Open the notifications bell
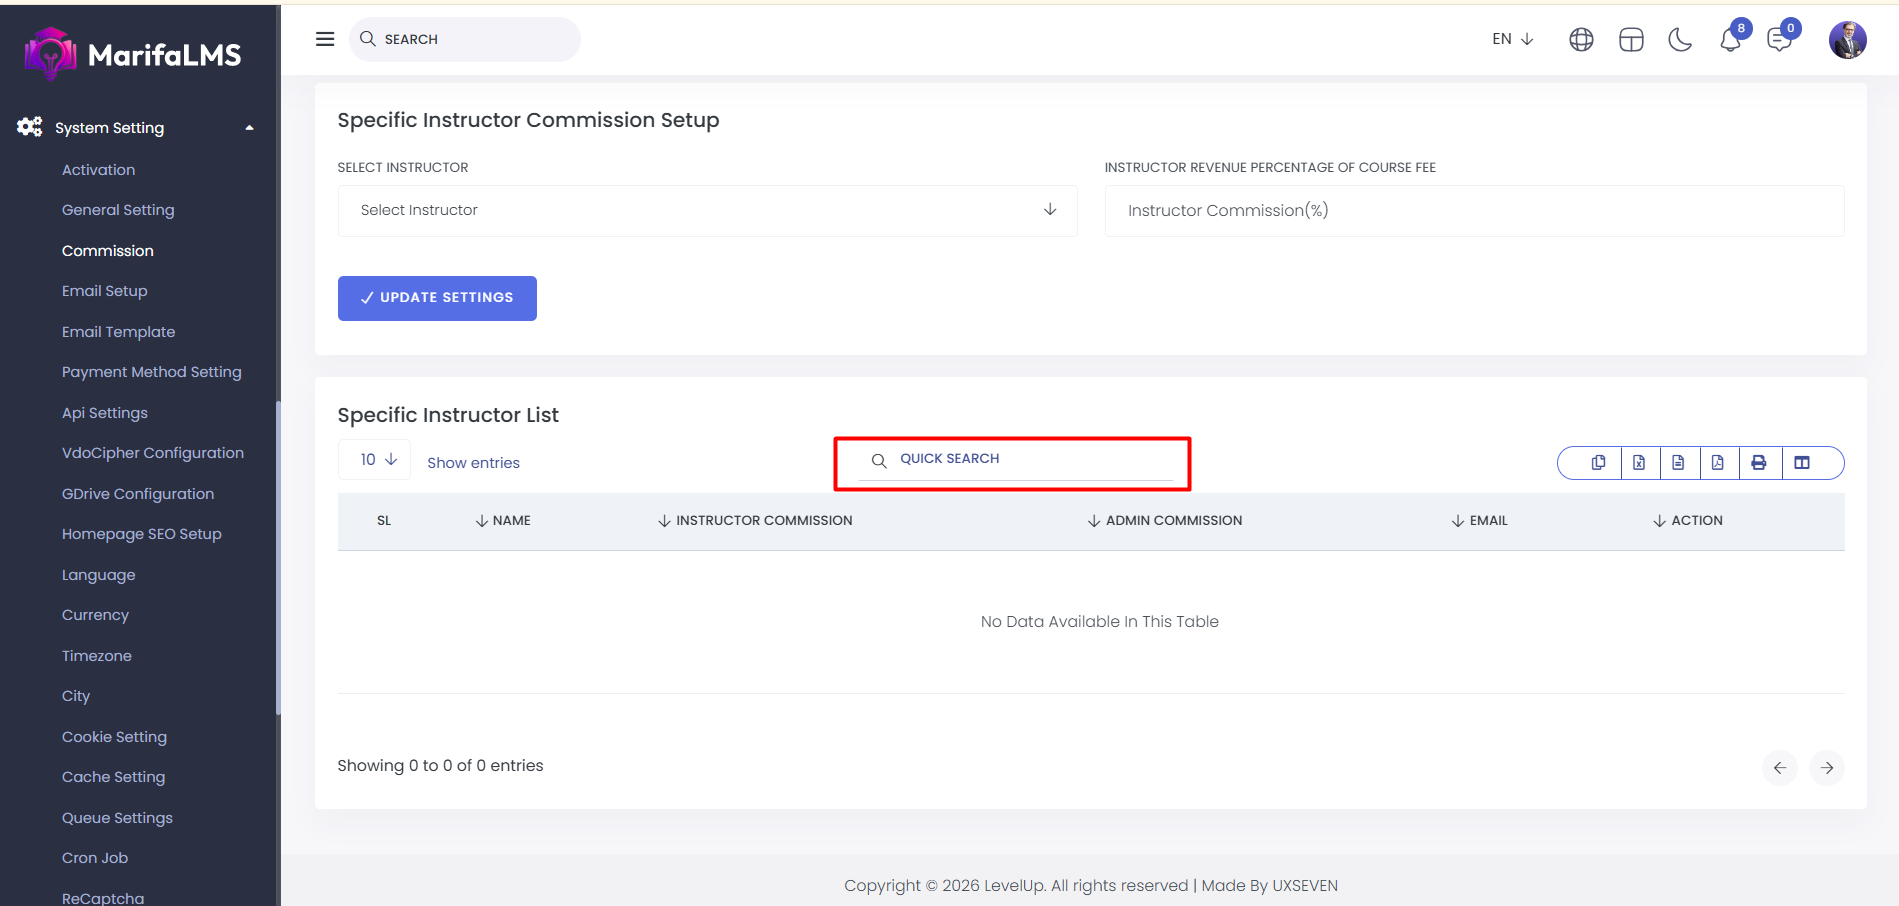Image resolution: width=1899 pixels, height=906 pixels. coord(1730,40)
